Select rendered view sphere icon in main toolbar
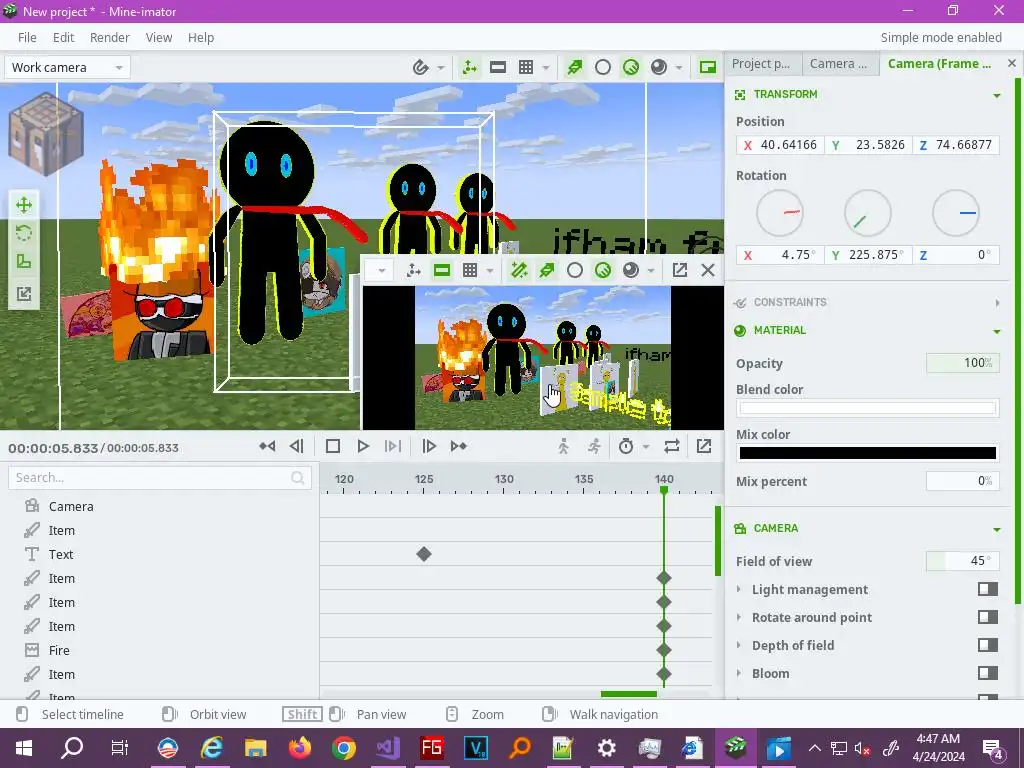1024x768 pixels. (x=659, y=67)
